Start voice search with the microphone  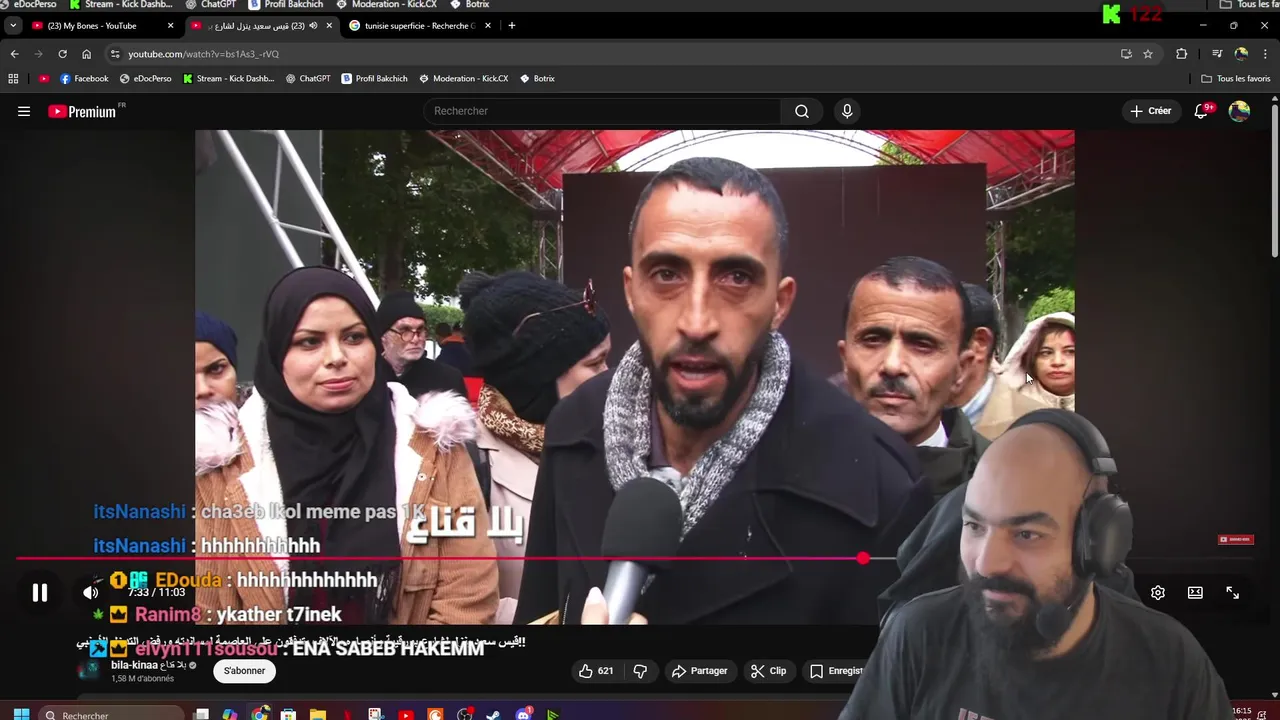pos(847,111)
